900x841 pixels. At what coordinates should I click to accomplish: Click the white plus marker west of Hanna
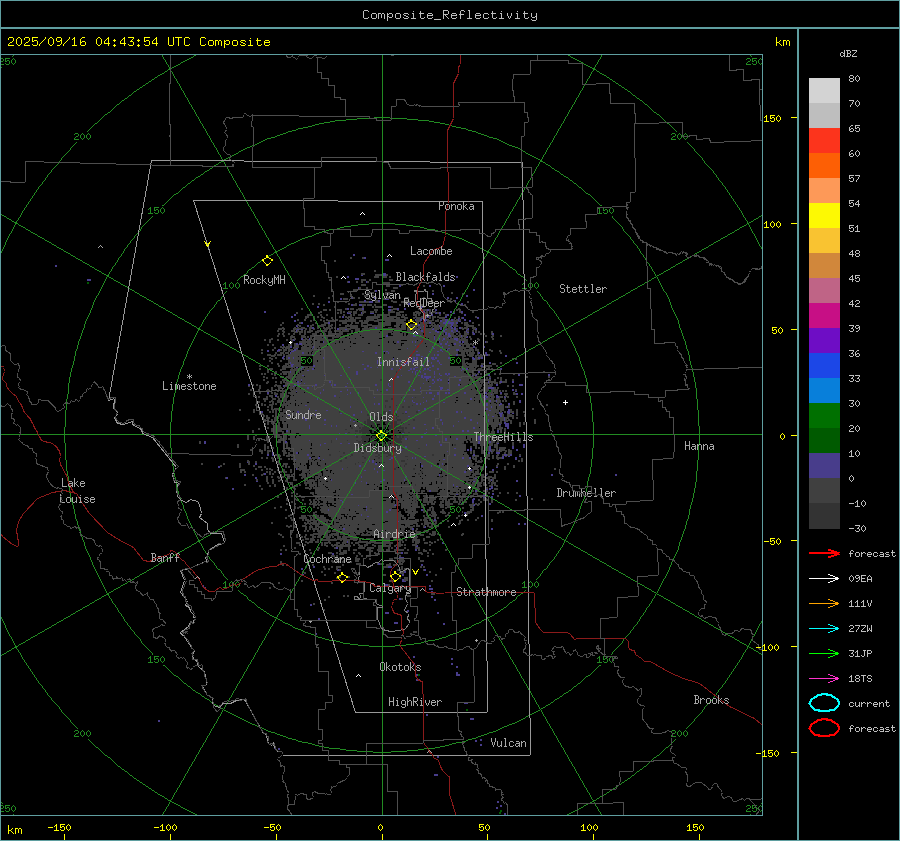coord(565,402)
